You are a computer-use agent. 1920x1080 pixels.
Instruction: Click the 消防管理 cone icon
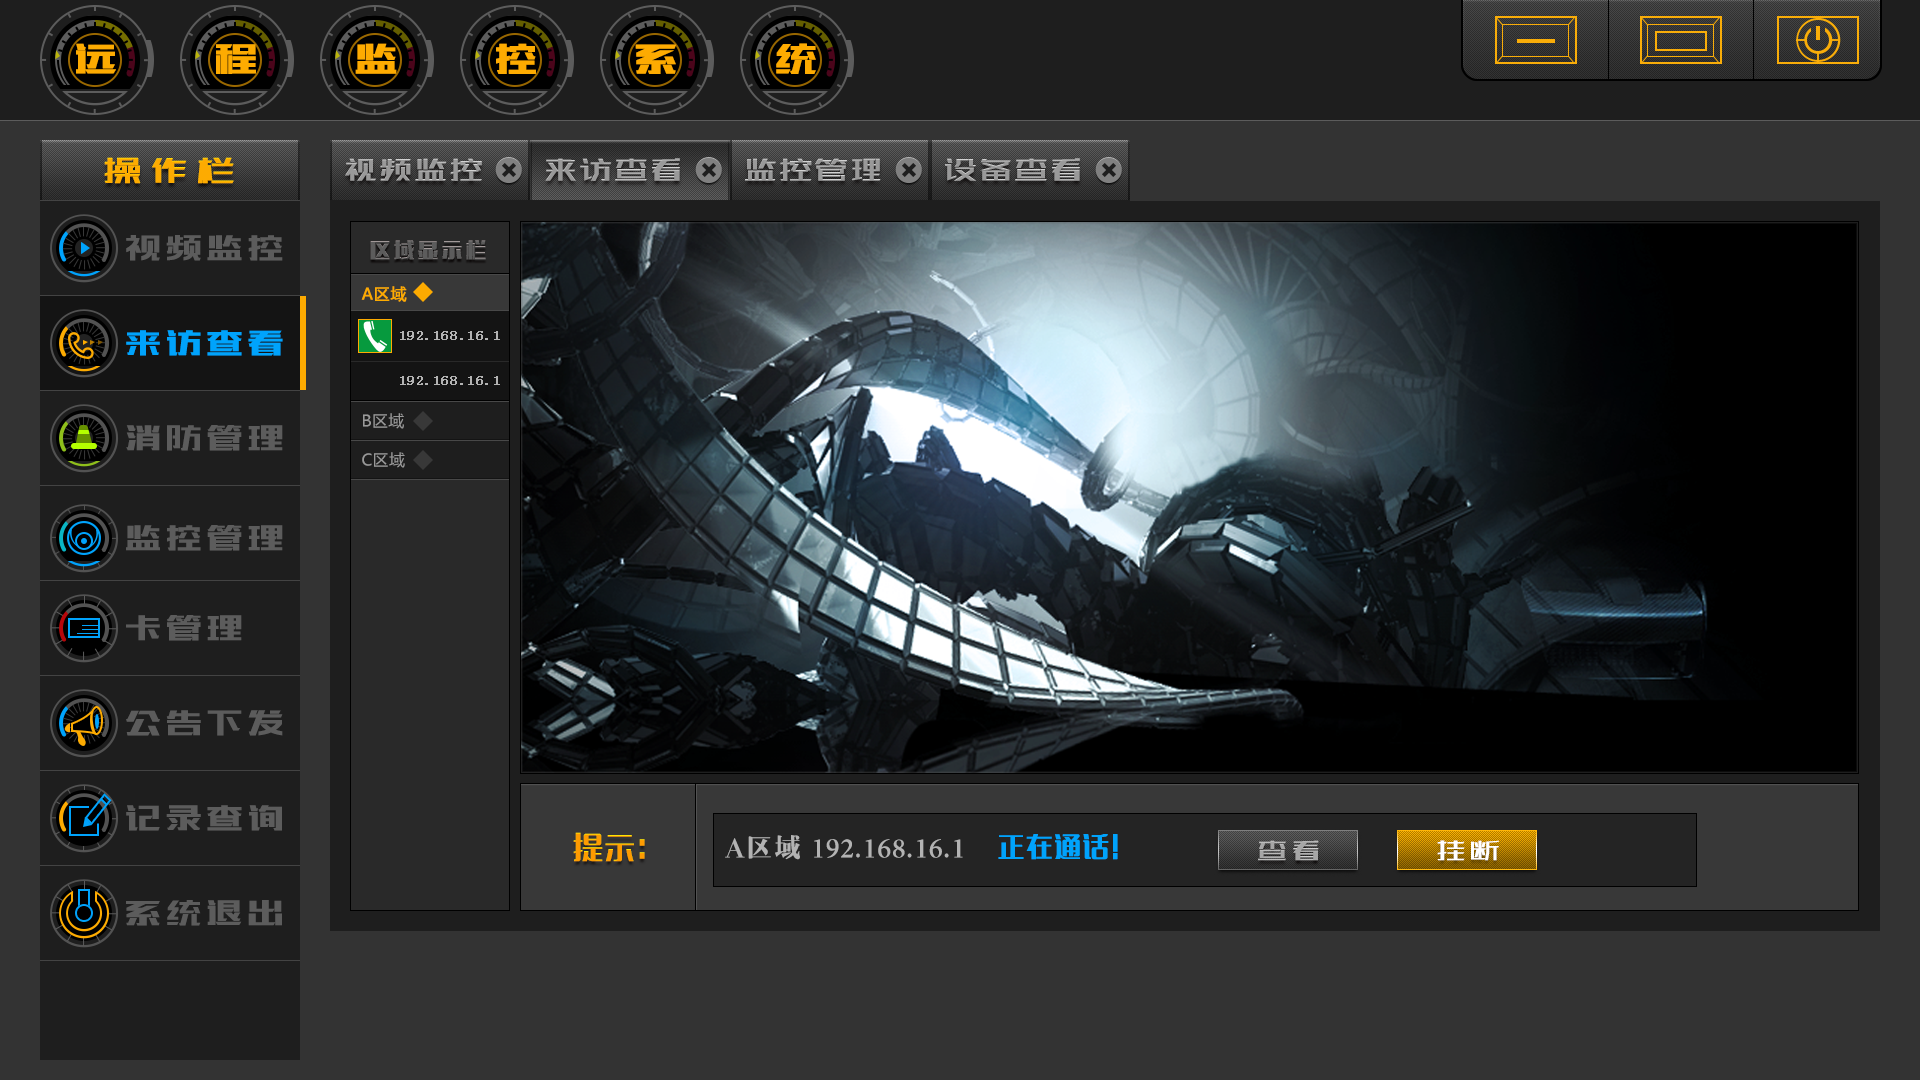(x=84, y=438)
